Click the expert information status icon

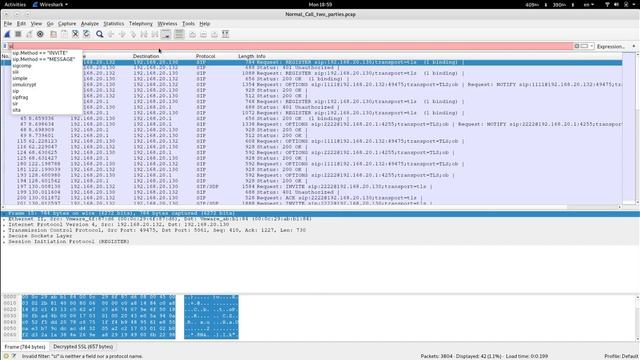[6, 356]
